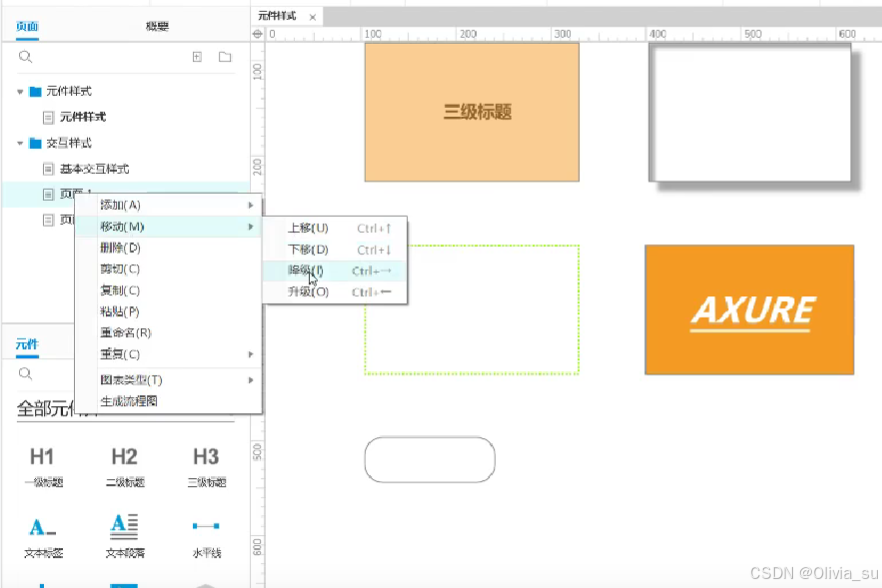
Task: Choose 删除(D) from the context menu
Action: (x=168, y=248)
